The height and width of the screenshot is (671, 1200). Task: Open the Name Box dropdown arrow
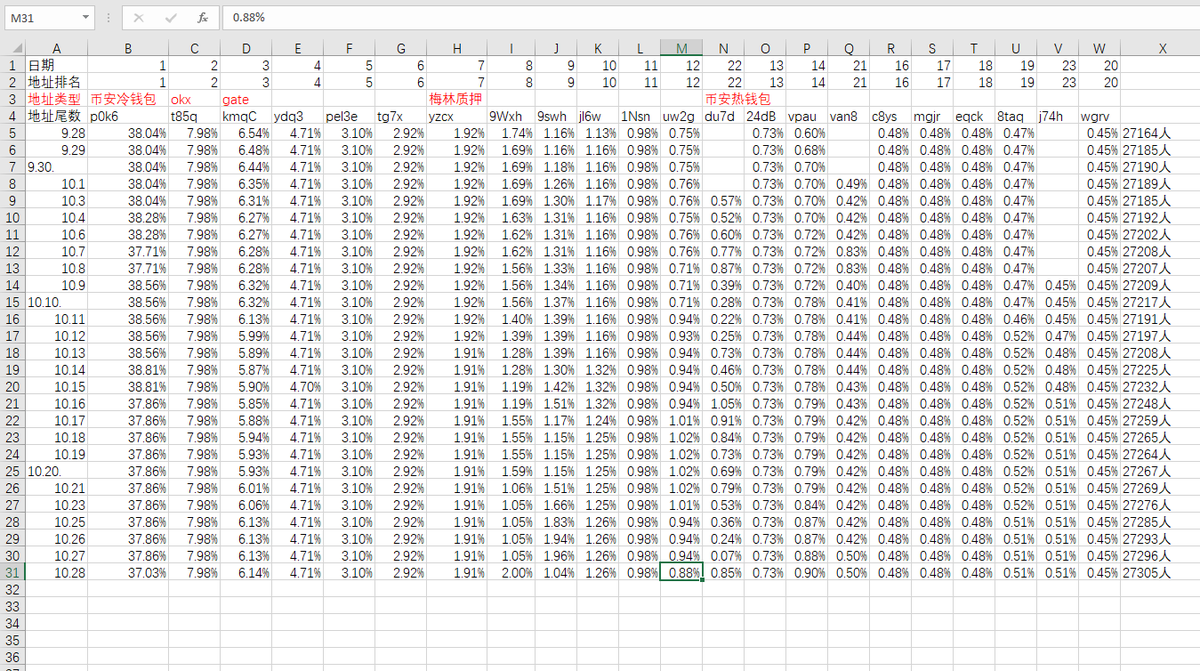[x=84, y=18]
